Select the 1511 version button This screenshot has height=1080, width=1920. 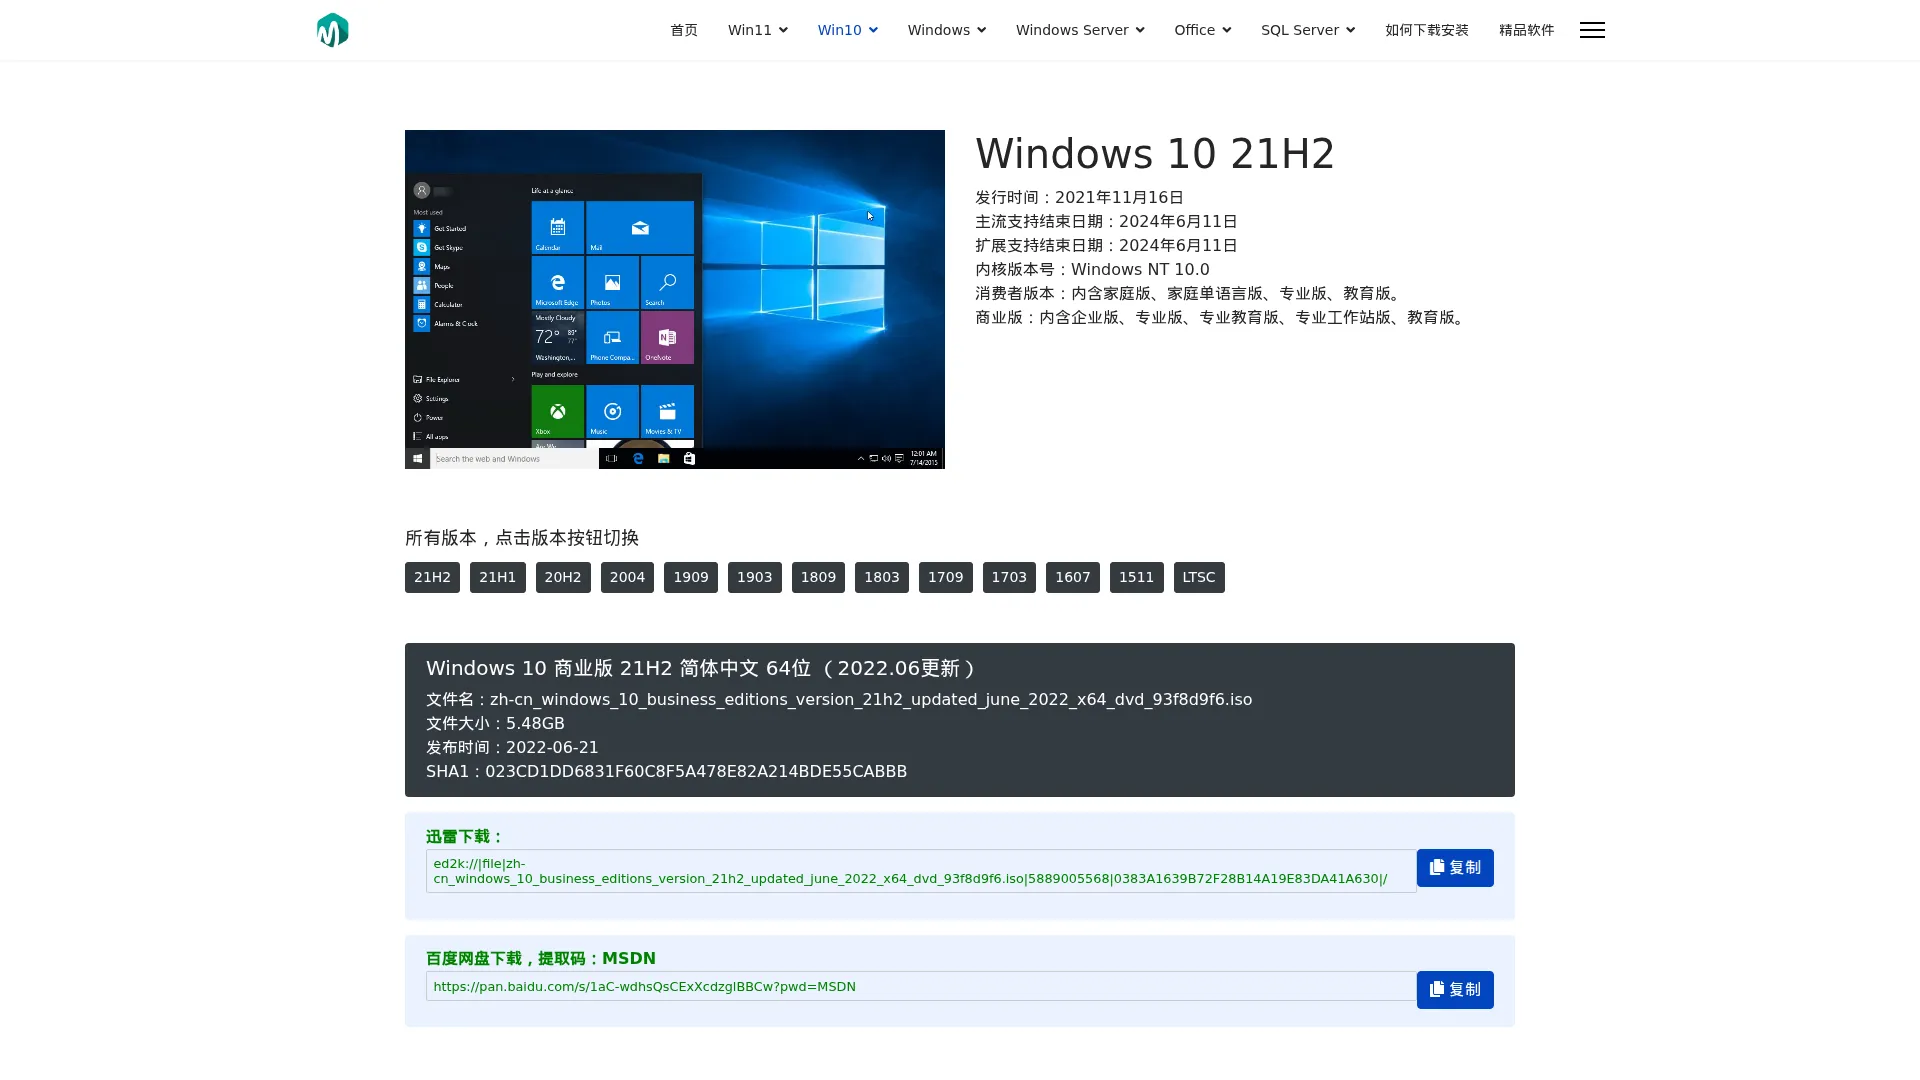pyautogui.click(x=1136, y=577)
